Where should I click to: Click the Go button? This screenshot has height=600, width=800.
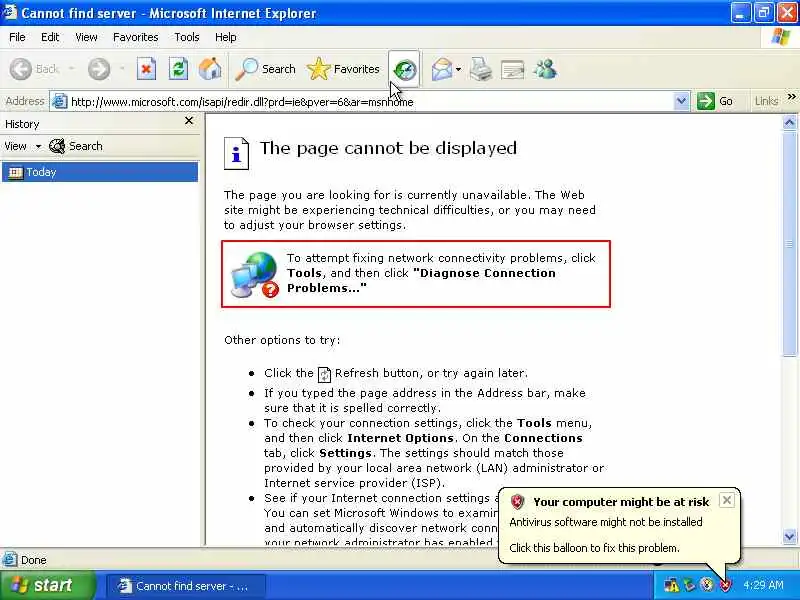tap(715, 101)
